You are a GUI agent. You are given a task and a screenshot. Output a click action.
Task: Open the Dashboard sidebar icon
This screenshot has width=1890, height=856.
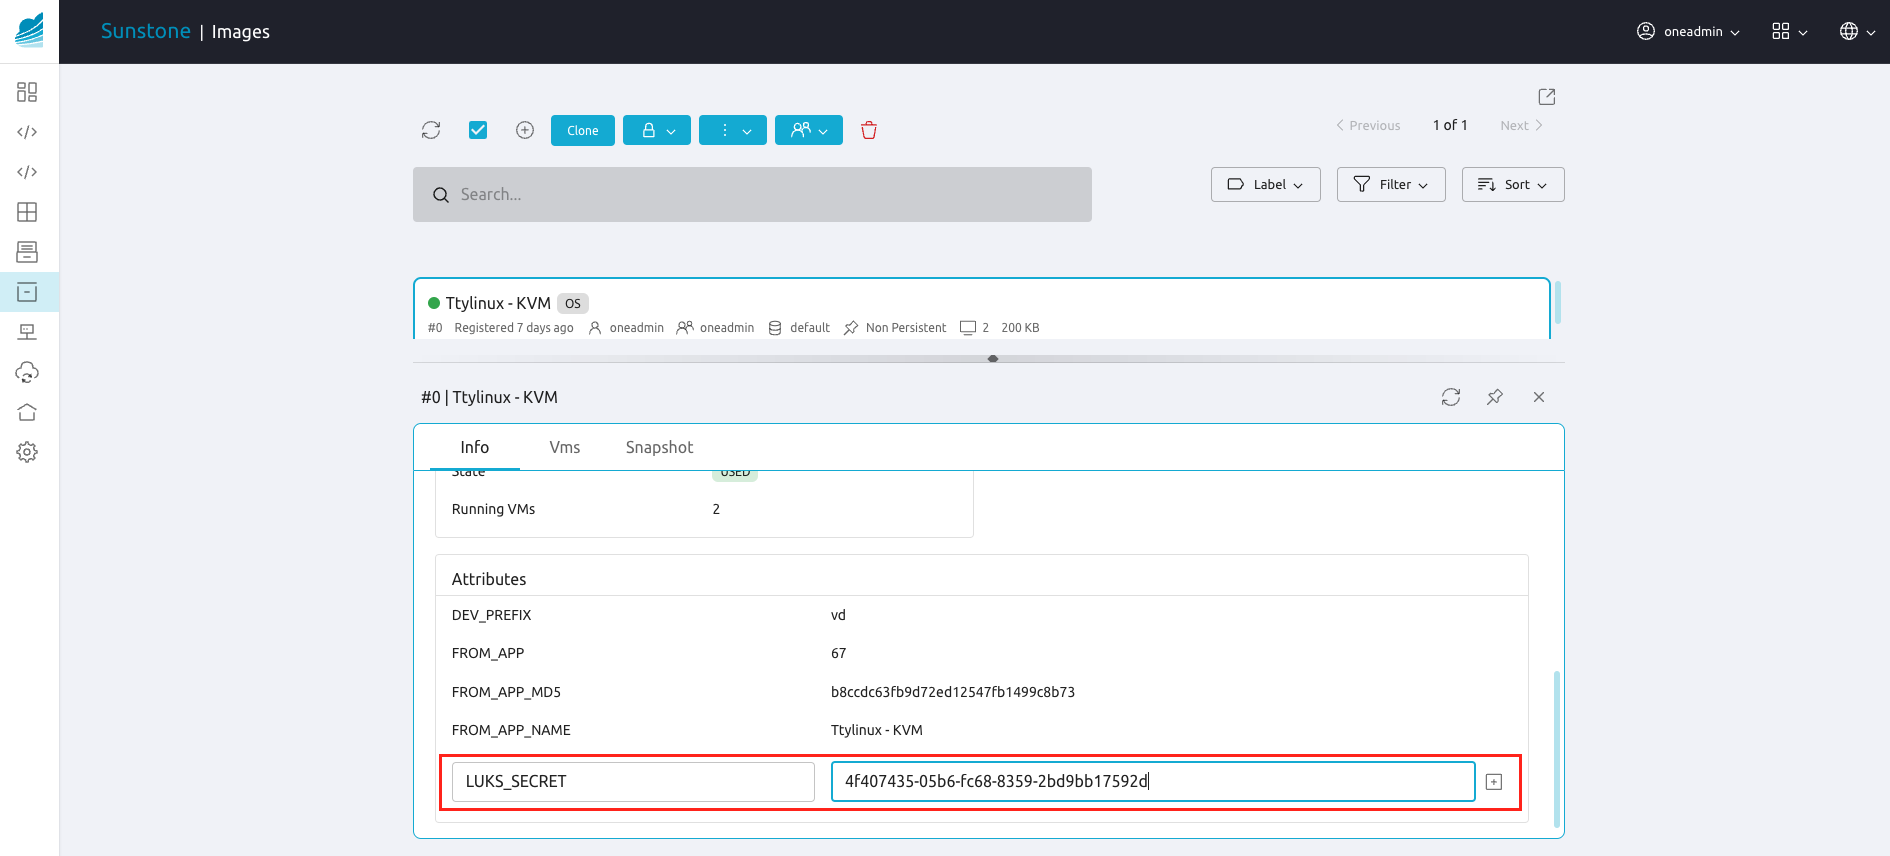click(27, 92)
